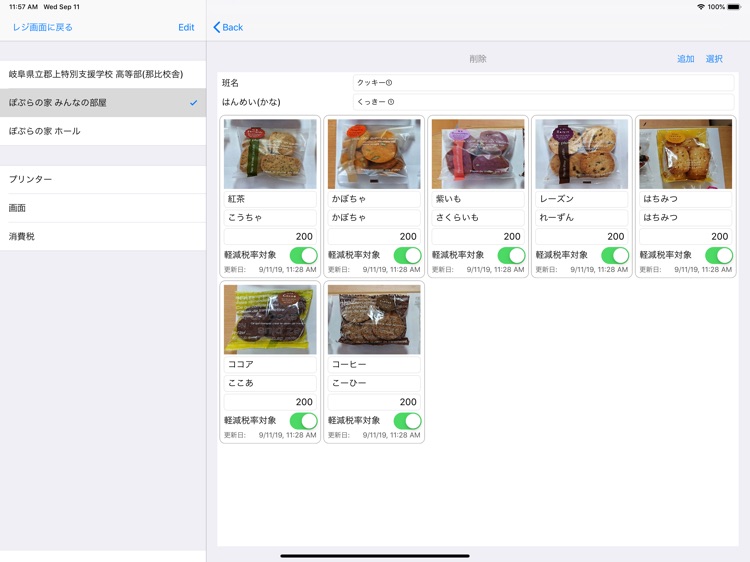Screen dimensions: 750x562
Task: Open プリンター settings
Action: click(103, 179)
